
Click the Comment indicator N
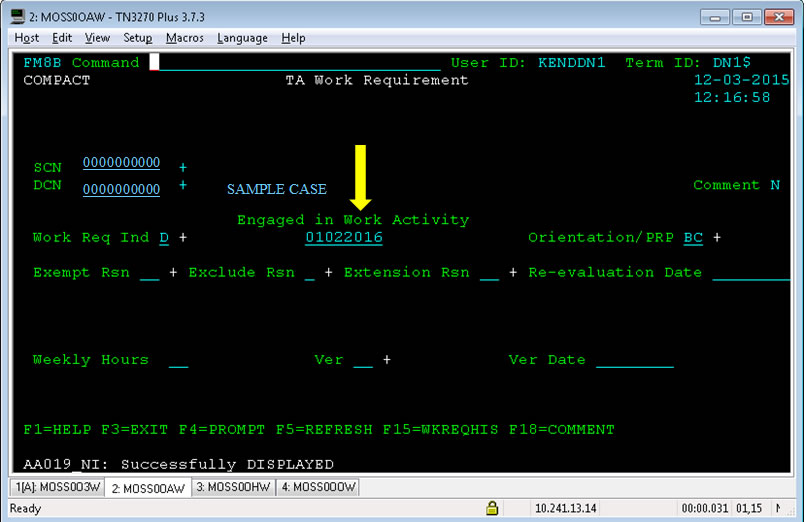point(775,185)
